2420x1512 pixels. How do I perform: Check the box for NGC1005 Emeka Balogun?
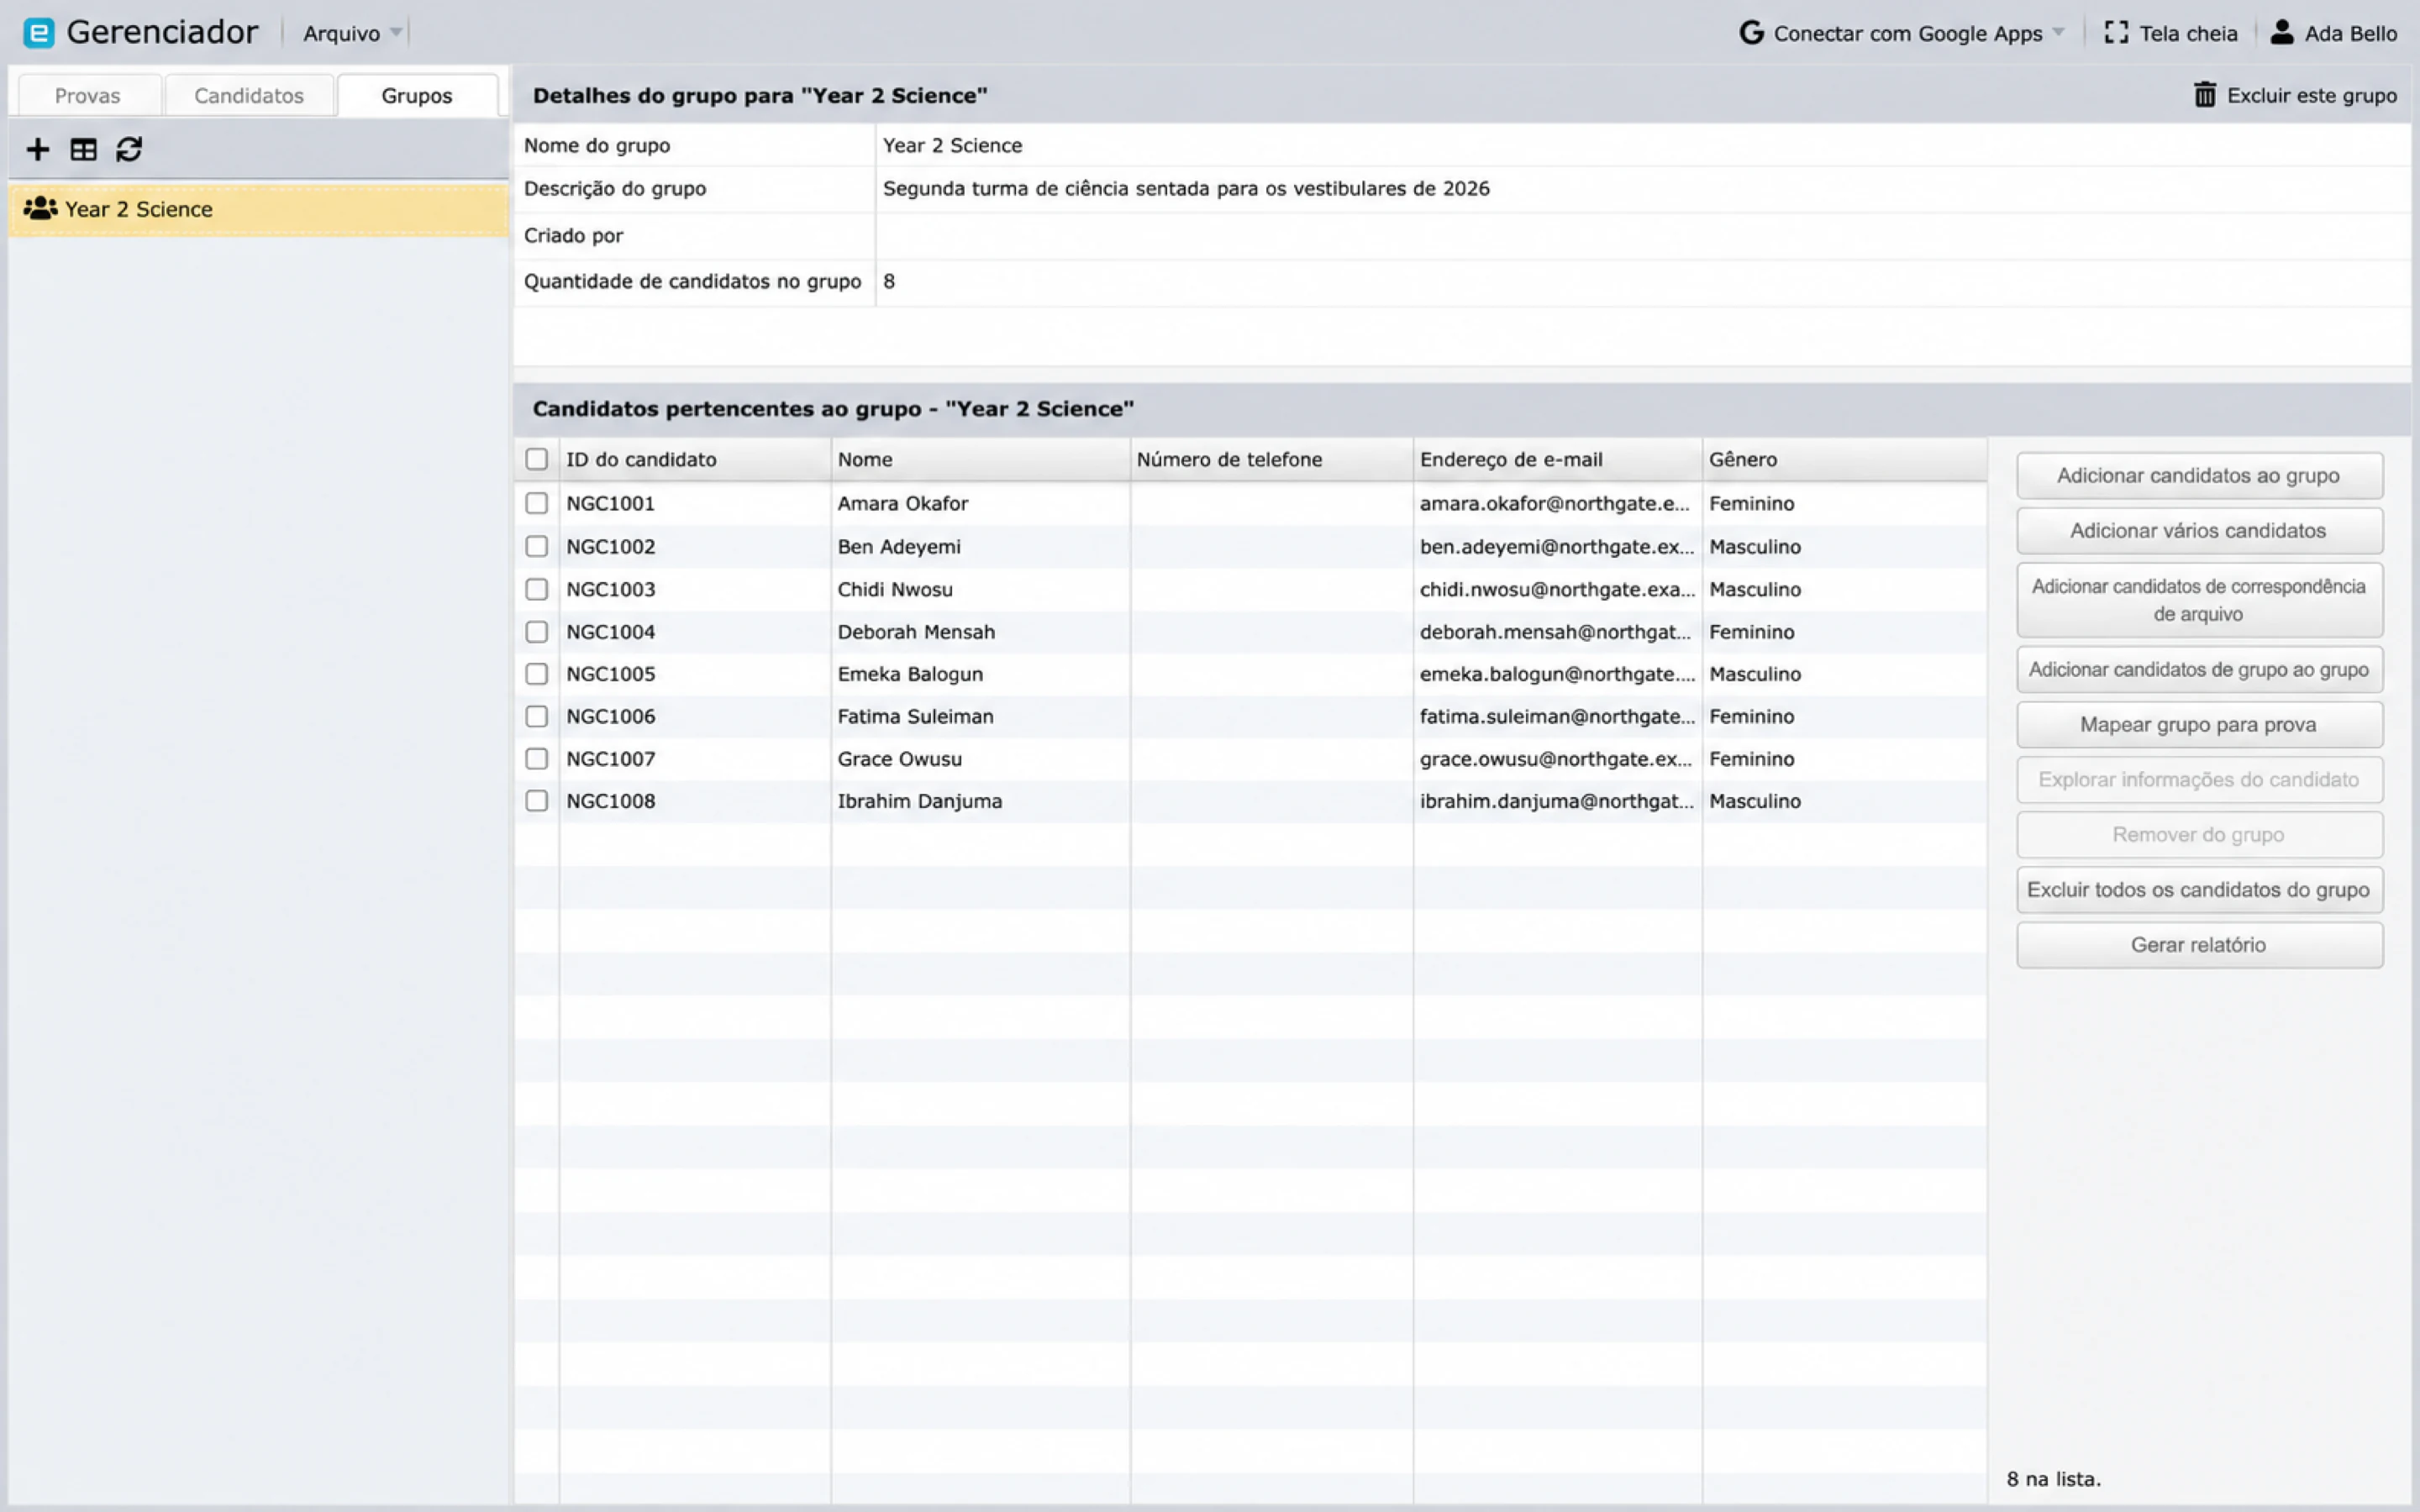click(x=537, y=674)
